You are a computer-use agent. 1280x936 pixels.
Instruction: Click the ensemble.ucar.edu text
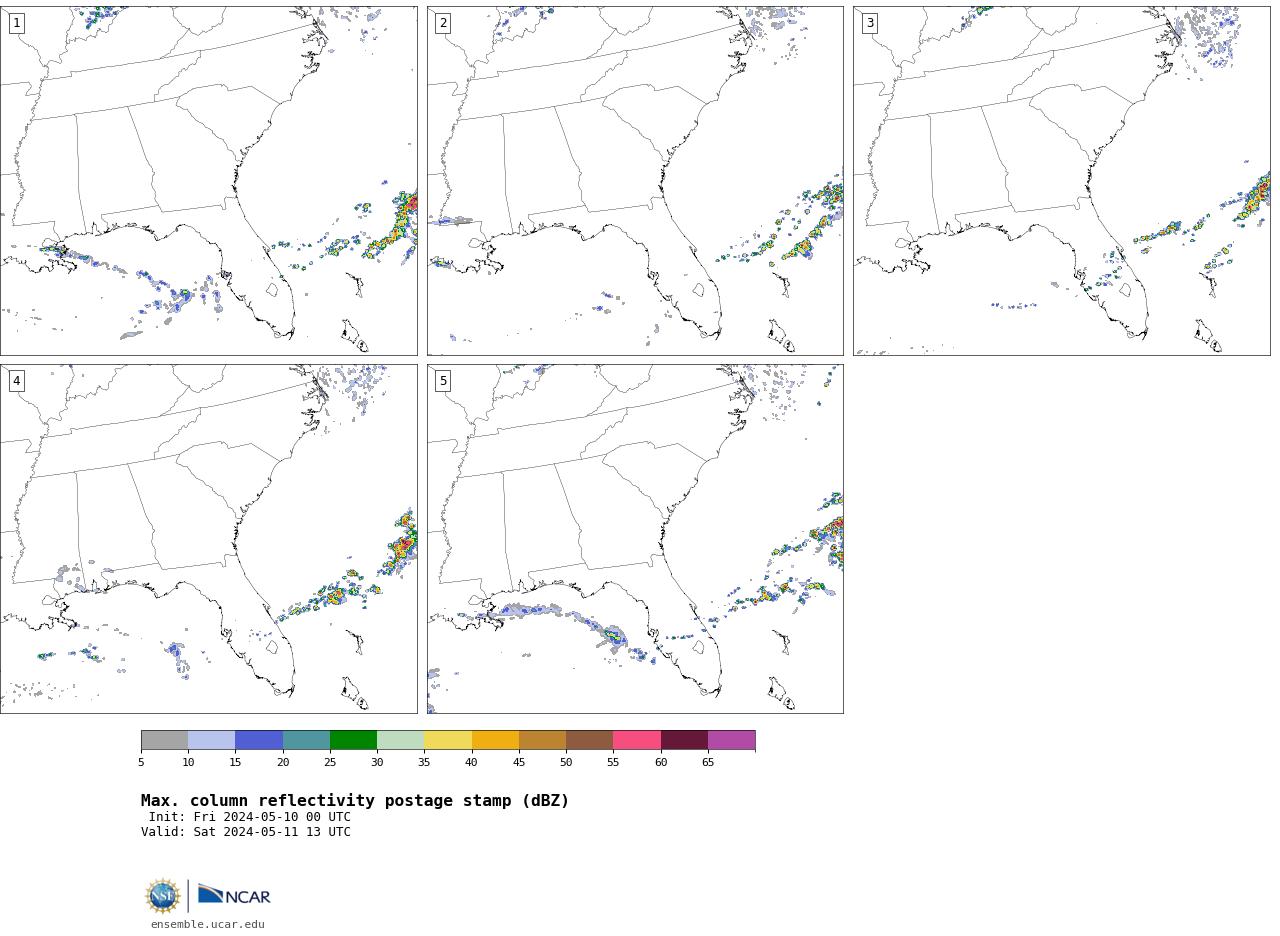coord(208,925)
